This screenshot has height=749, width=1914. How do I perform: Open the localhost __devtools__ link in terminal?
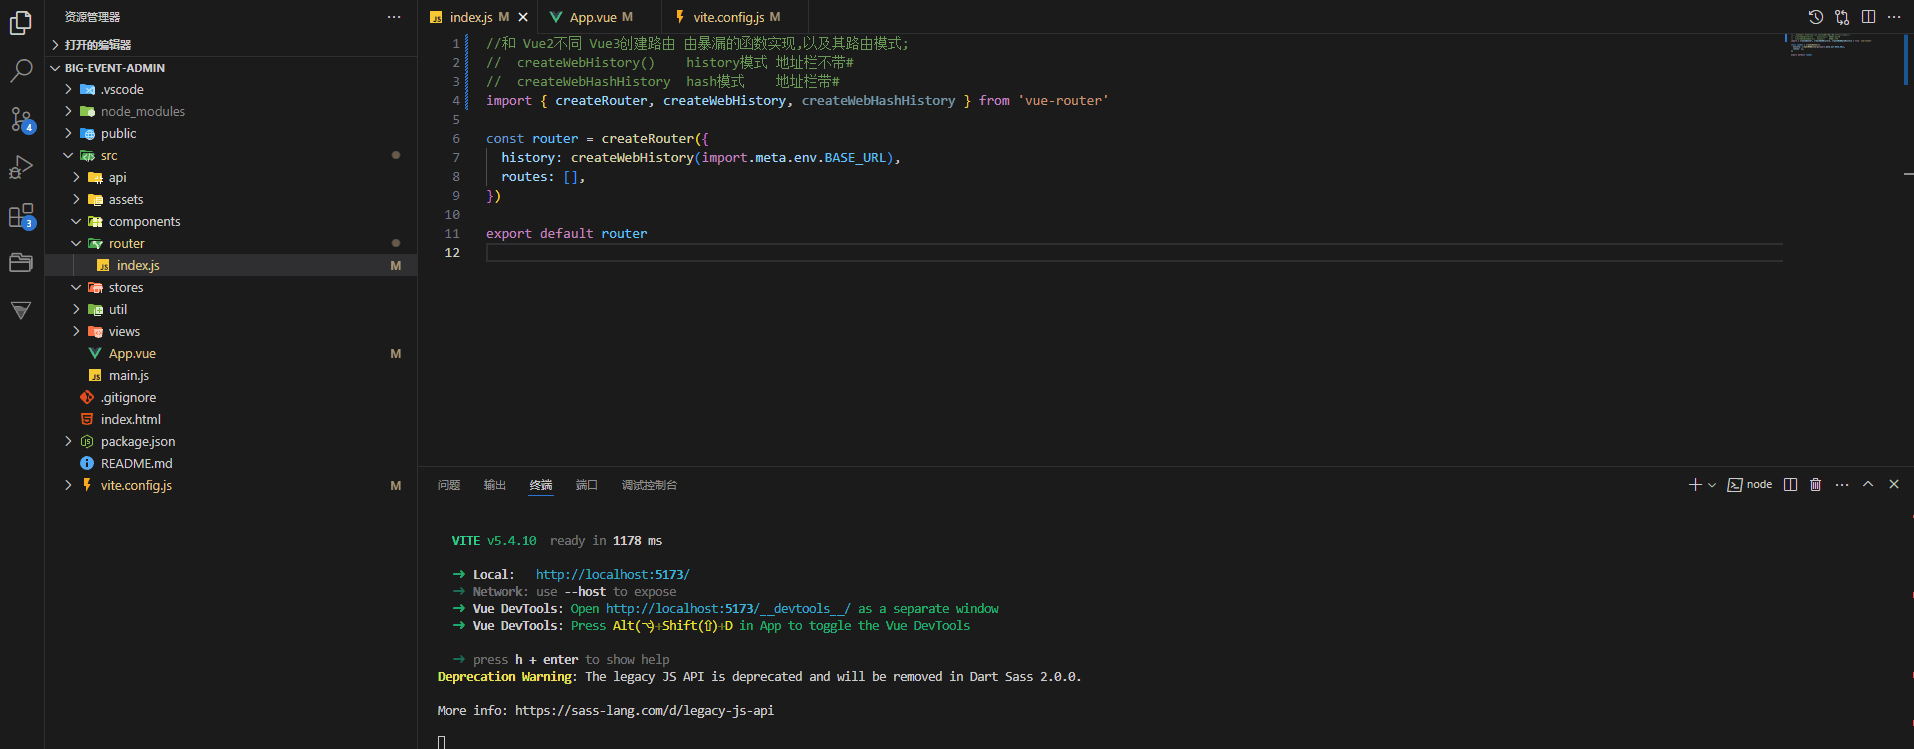[x=728, y=609]
